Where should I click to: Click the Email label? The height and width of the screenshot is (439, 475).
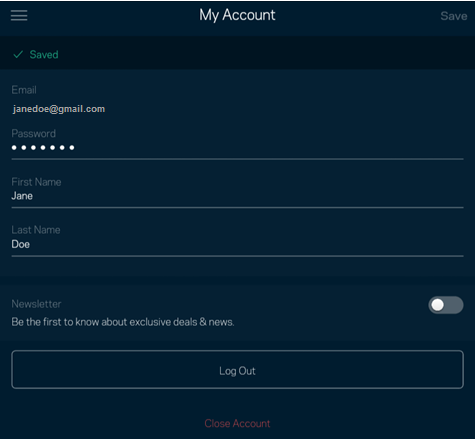pos(24,90)
